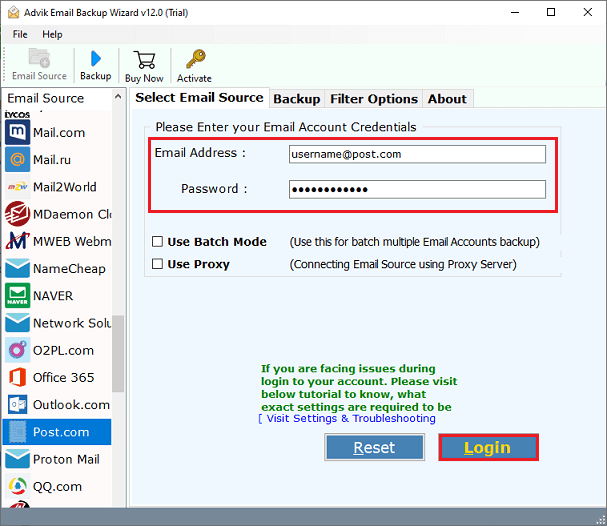Viewport: 607px width, 526px height.
Task: Start backup with the Backup arrow icon
Action: pyautogui.click(x=96, y=59)
